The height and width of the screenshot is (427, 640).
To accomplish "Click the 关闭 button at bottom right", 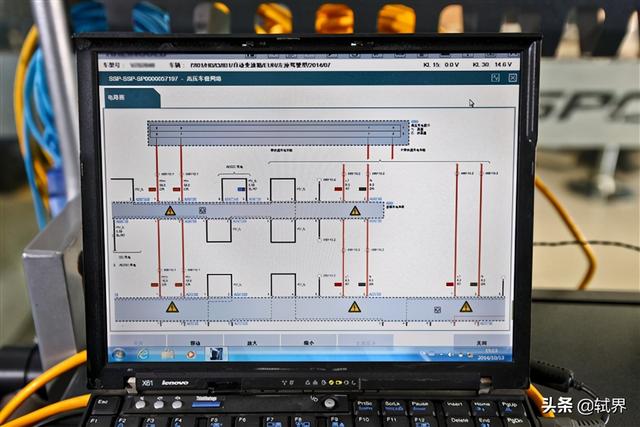I will pos(482,342).
